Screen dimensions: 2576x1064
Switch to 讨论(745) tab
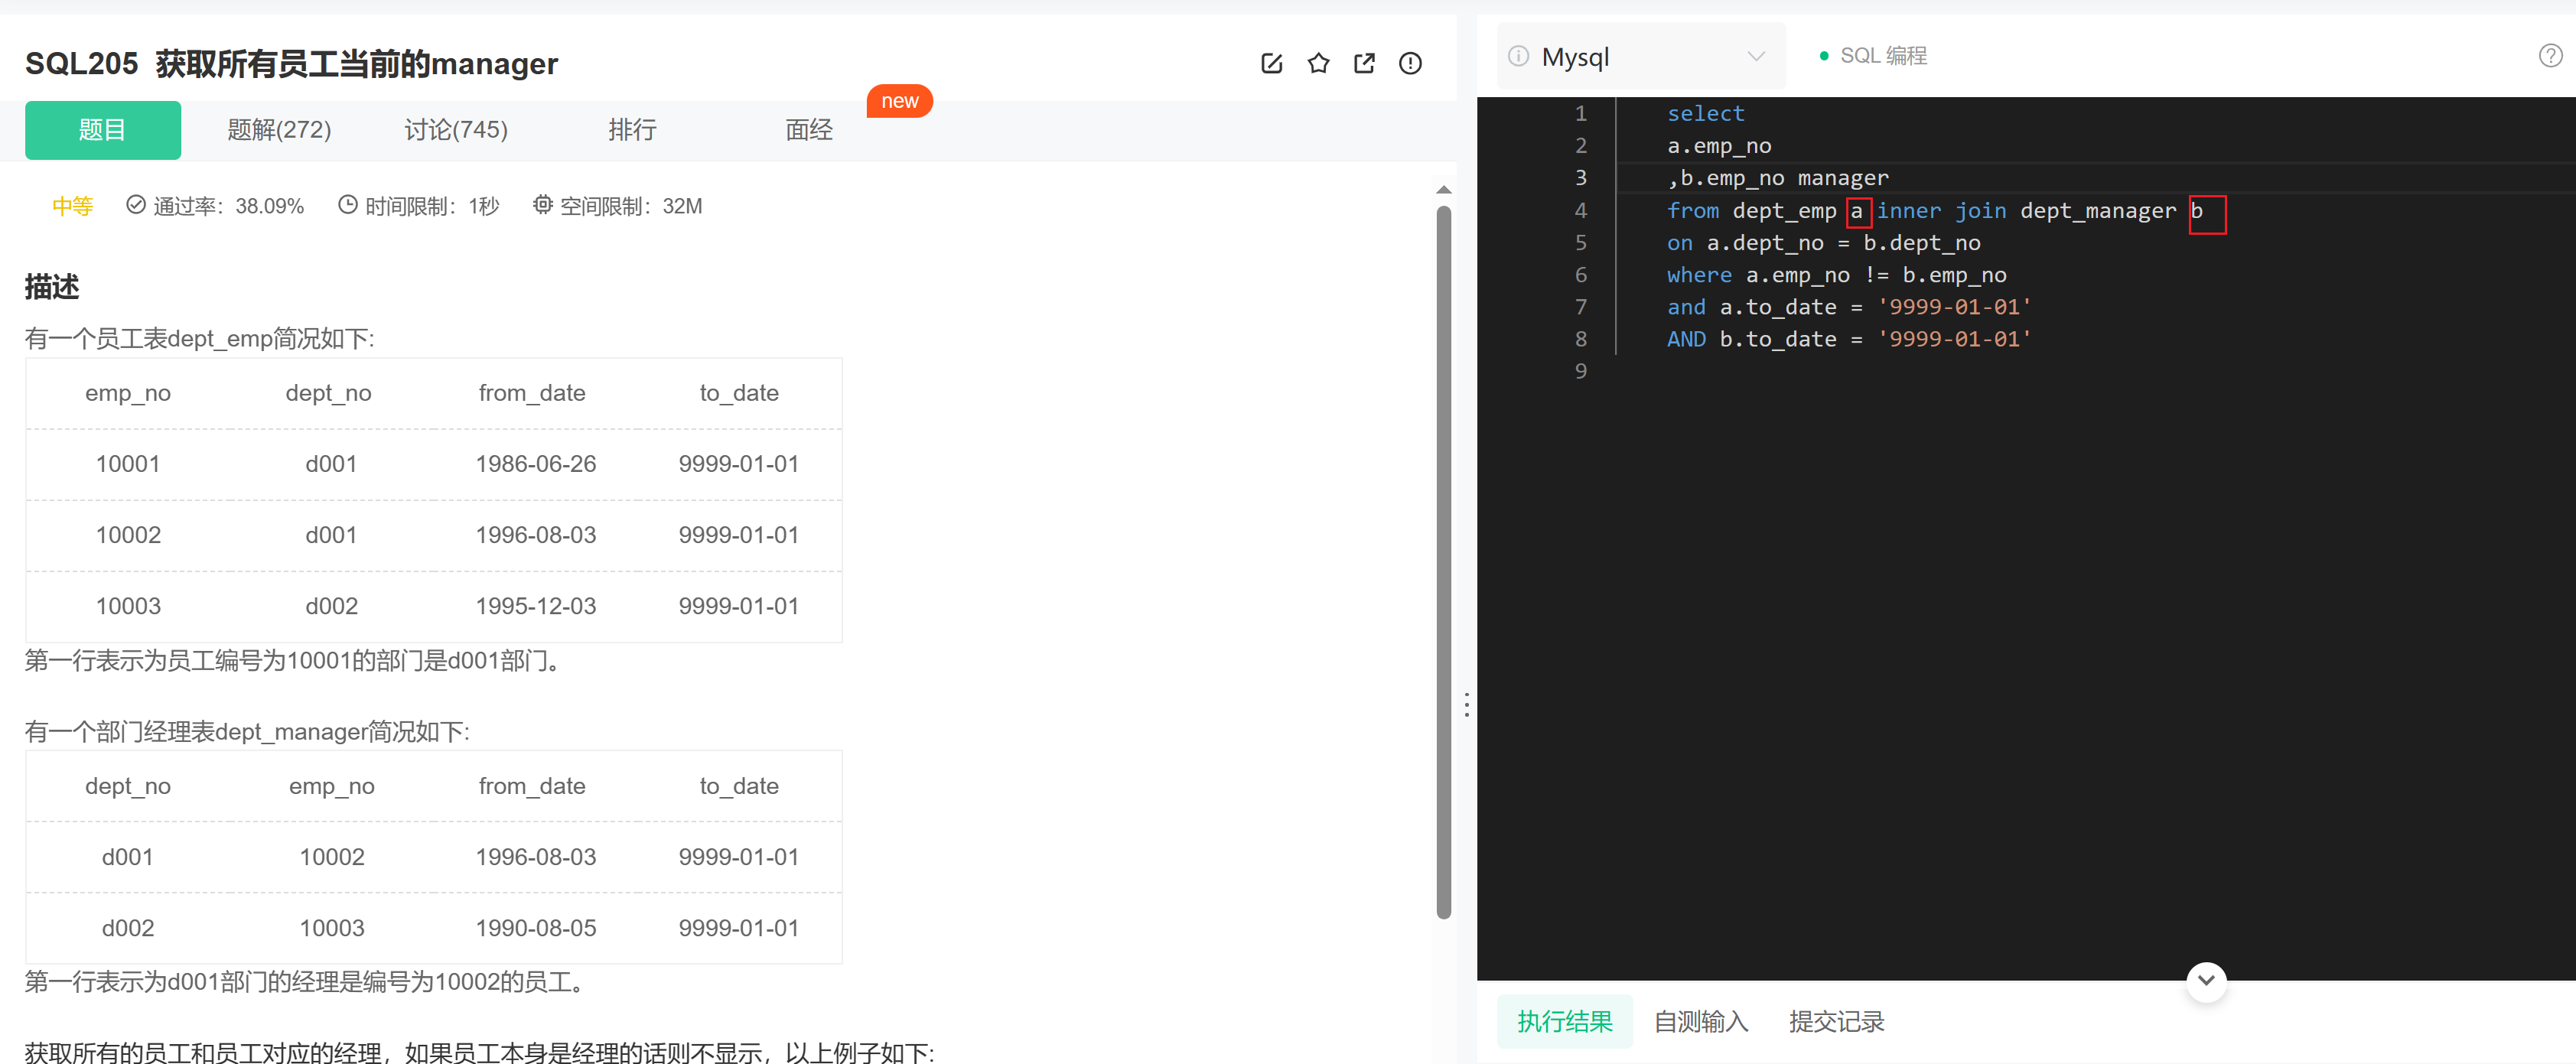coord(456,130)
